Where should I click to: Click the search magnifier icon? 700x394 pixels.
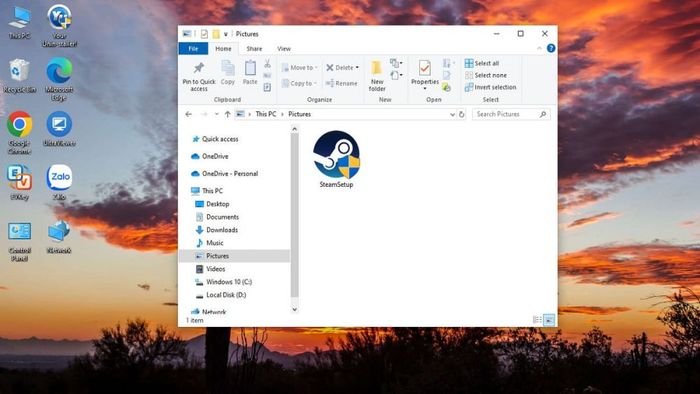click(x=543, y=114)
